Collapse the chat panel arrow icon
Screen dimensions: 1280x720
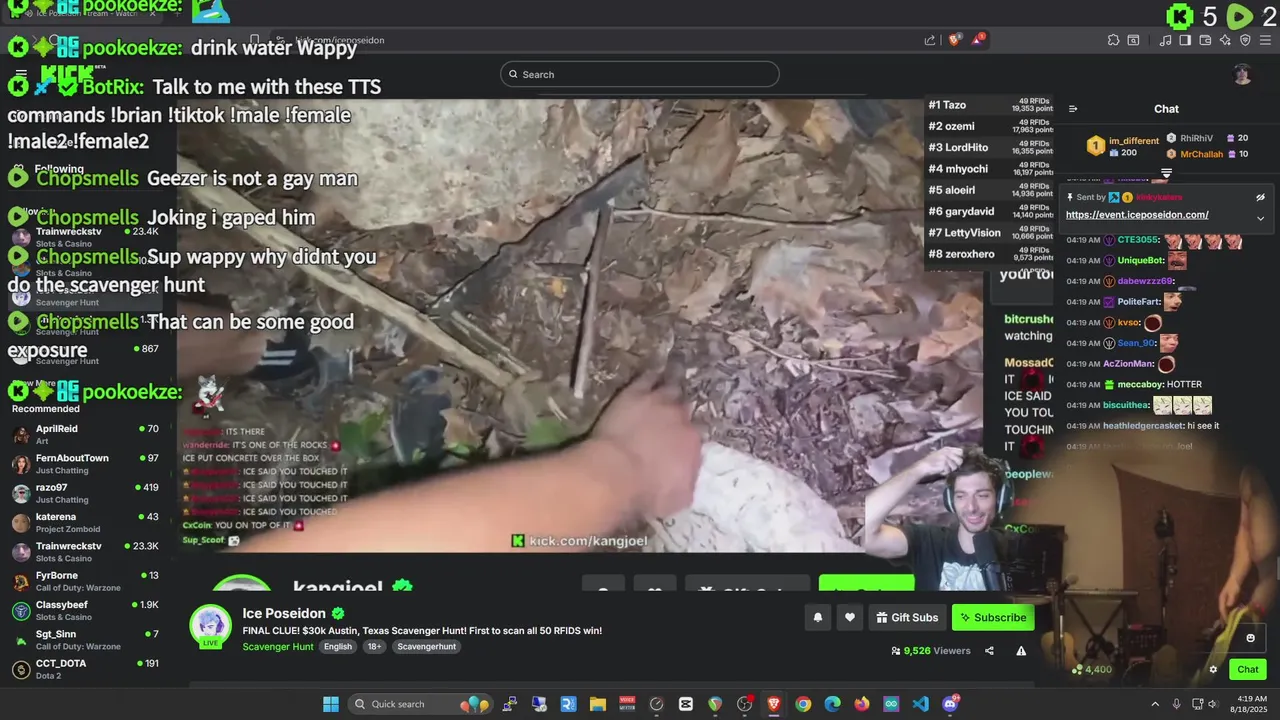click(x=1073, y=109)
